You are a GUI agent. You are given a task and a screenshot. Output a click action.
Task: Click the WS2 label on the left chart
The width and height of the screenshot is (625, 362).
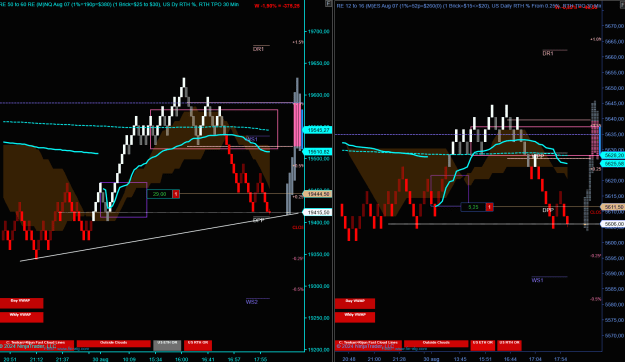coord(252,302)
